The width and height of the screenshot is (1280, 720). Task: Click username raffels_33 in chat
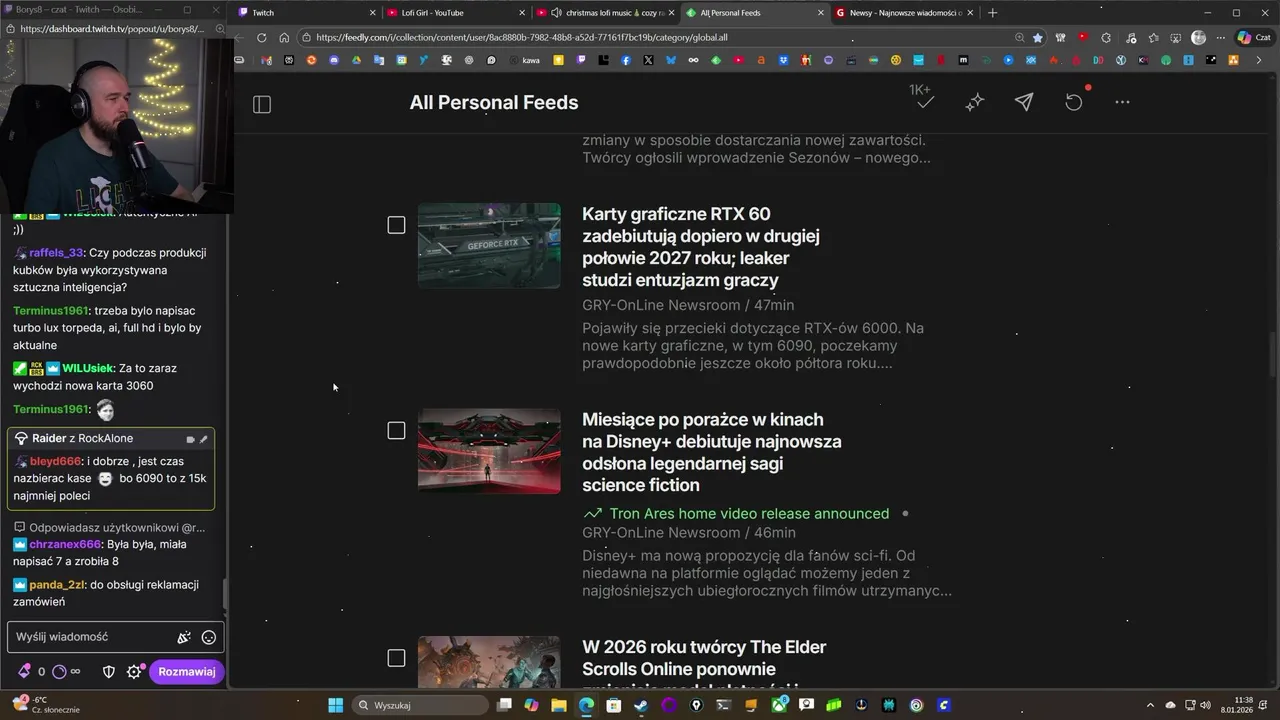(x=56, y=253)
